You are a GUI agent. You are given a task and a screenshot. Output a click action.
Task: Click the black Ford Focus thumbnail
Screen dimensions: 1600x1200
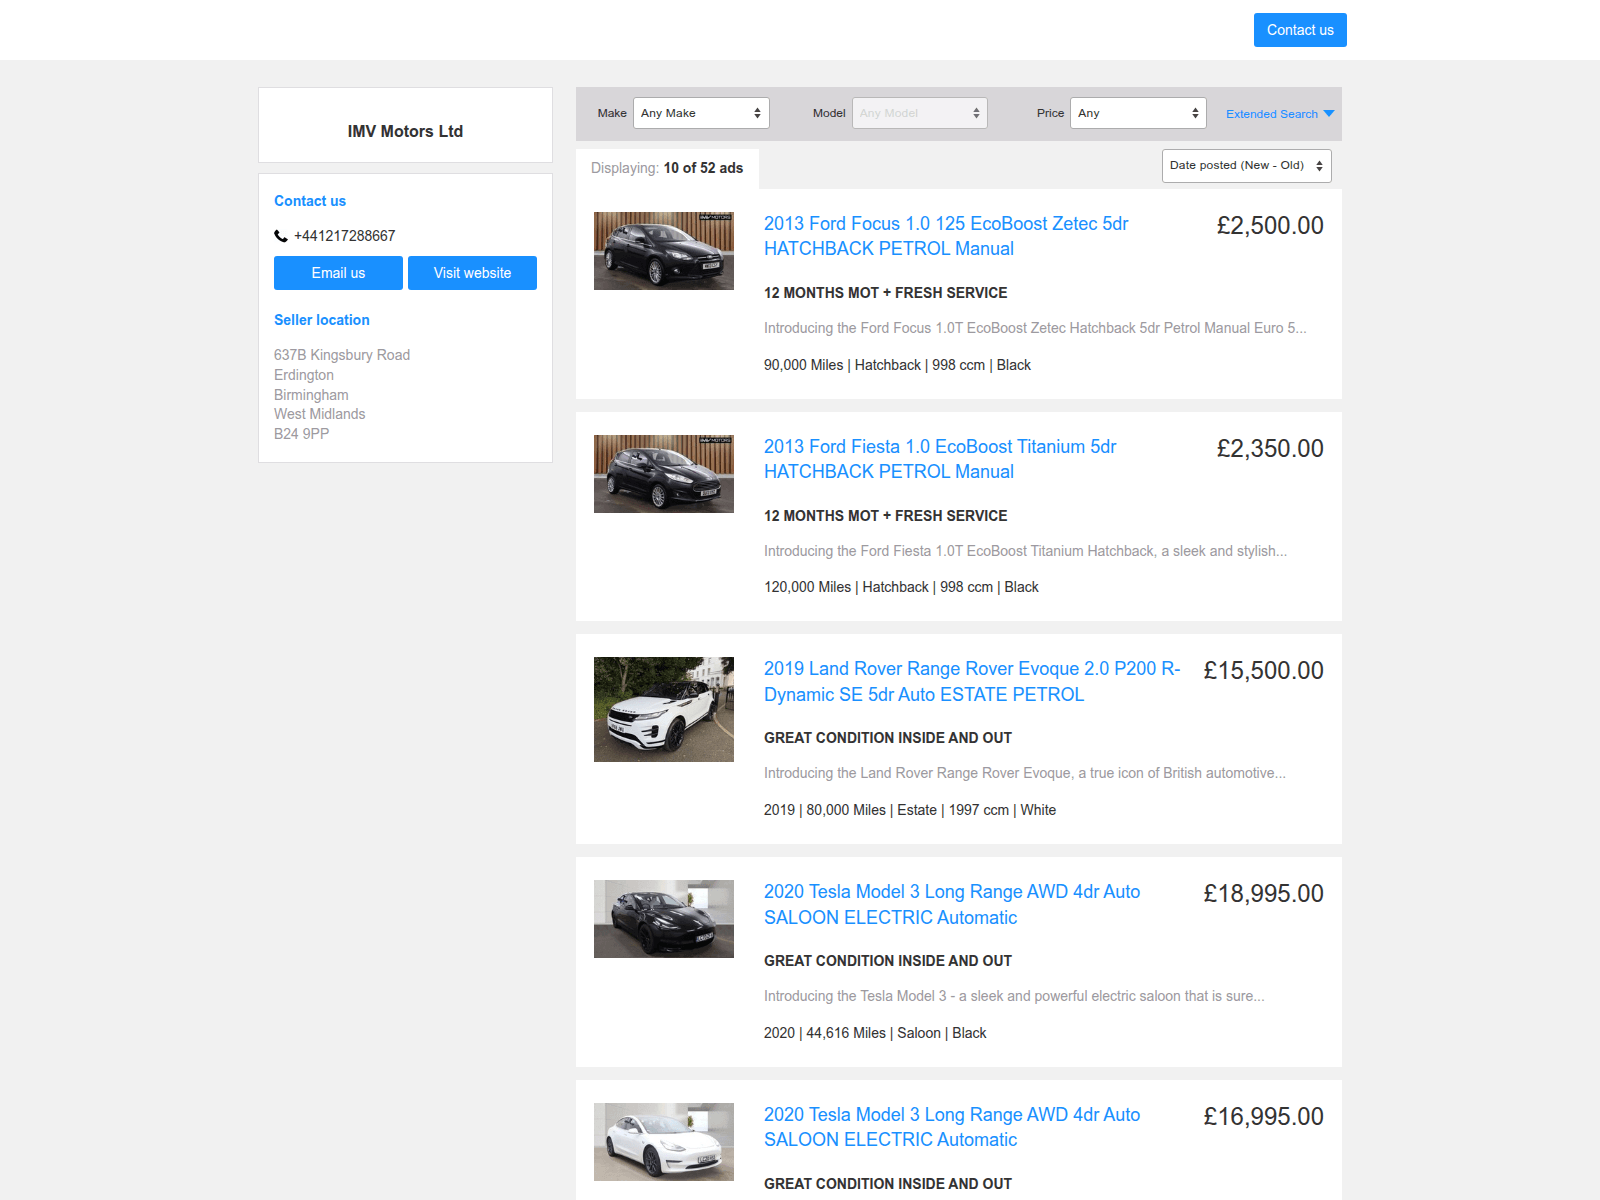(x=664, y=251)
